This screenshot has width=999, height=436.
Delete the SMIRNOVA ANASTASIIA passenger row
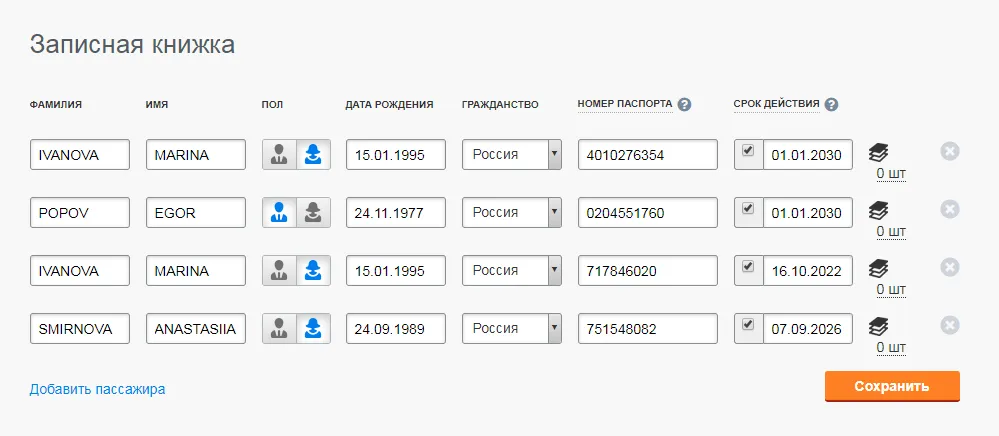tap(950, 325)
